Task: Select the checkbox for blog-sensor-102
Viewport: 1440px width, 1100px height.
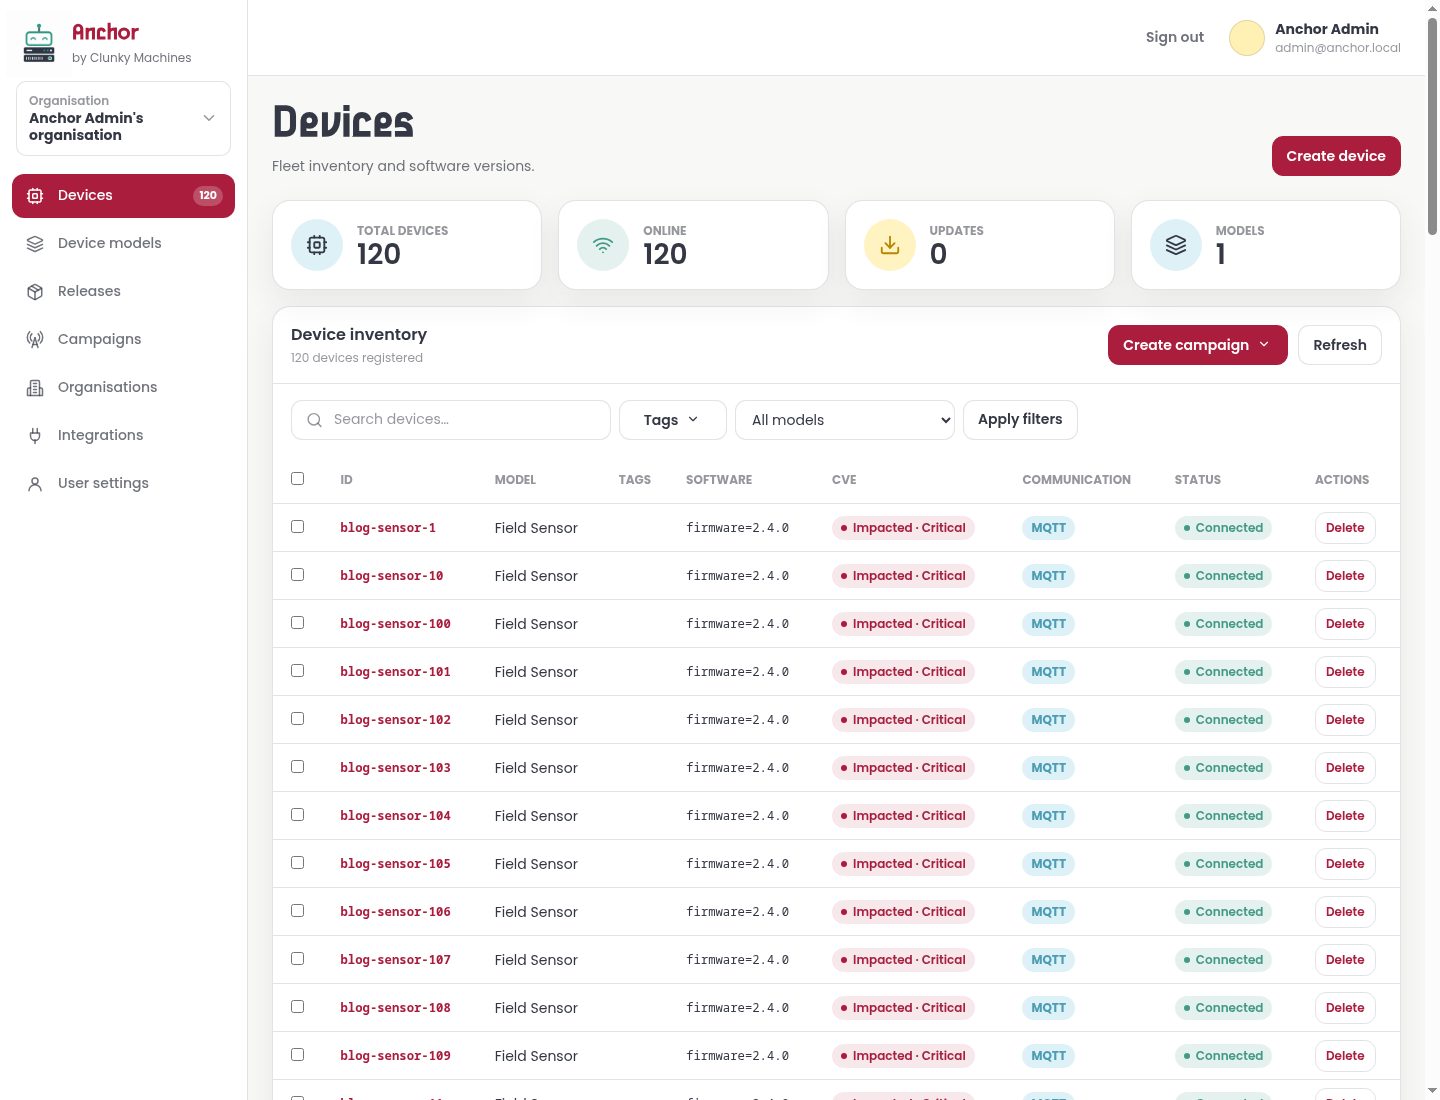Action: 297,719
